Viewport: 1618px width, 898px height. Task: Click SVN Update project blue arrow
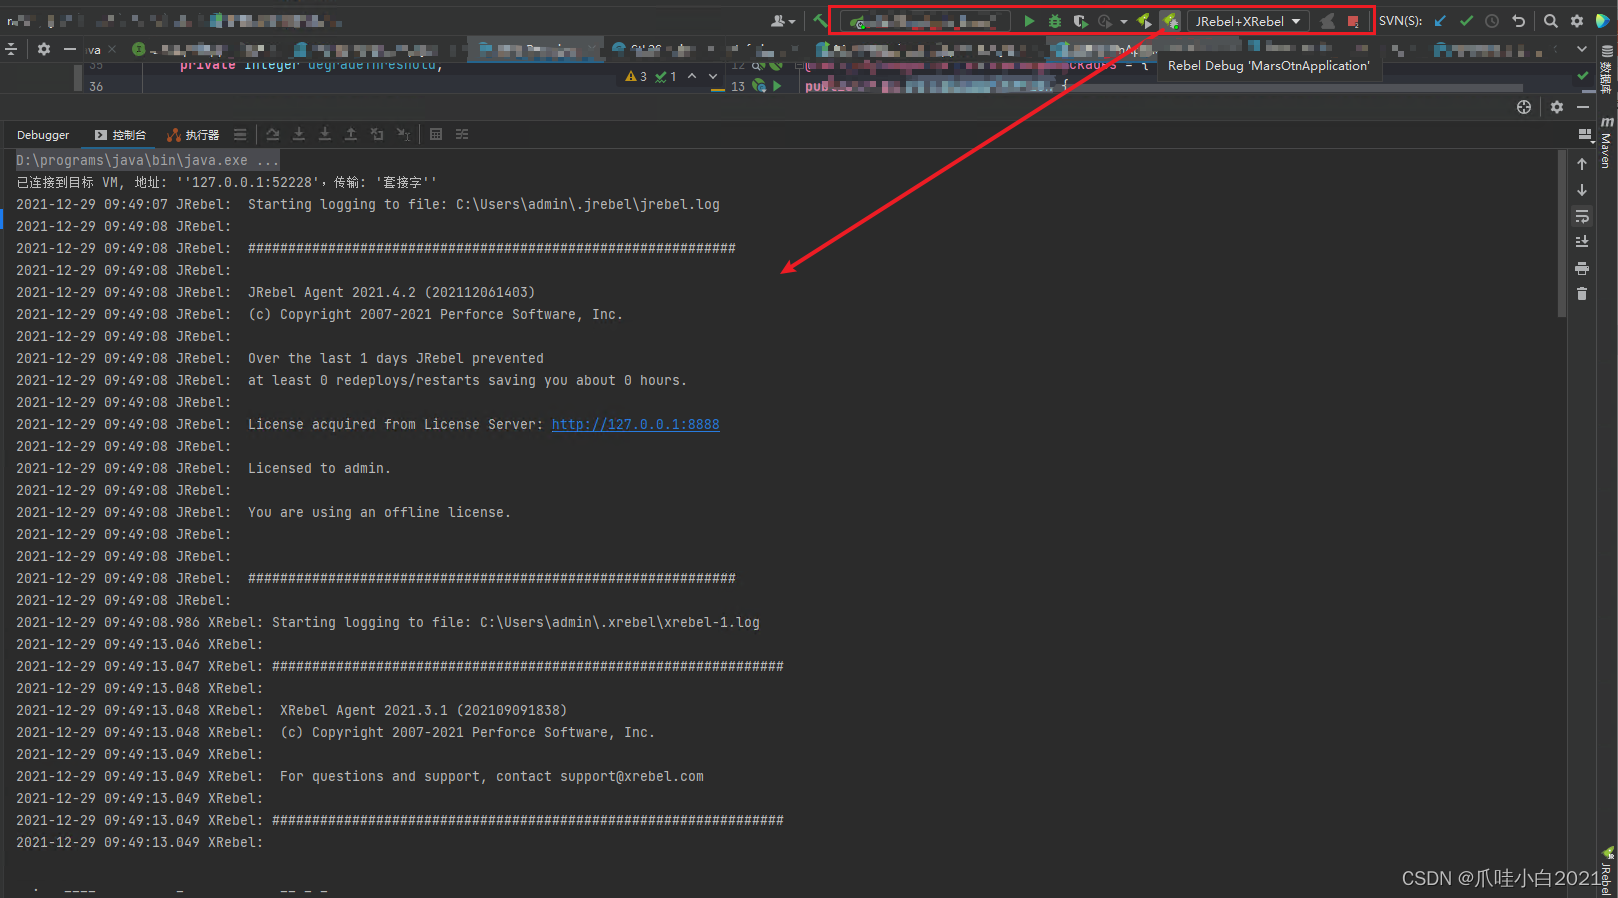1440,21
